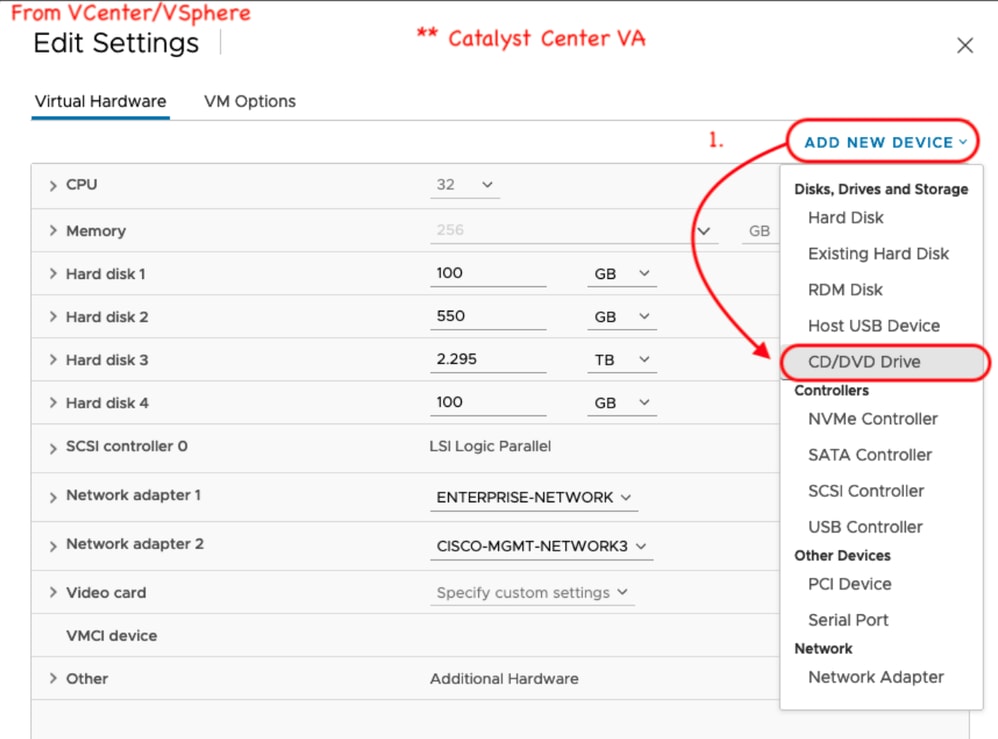
Task: Select RDM Disk in the device menu
Action: 845,290
